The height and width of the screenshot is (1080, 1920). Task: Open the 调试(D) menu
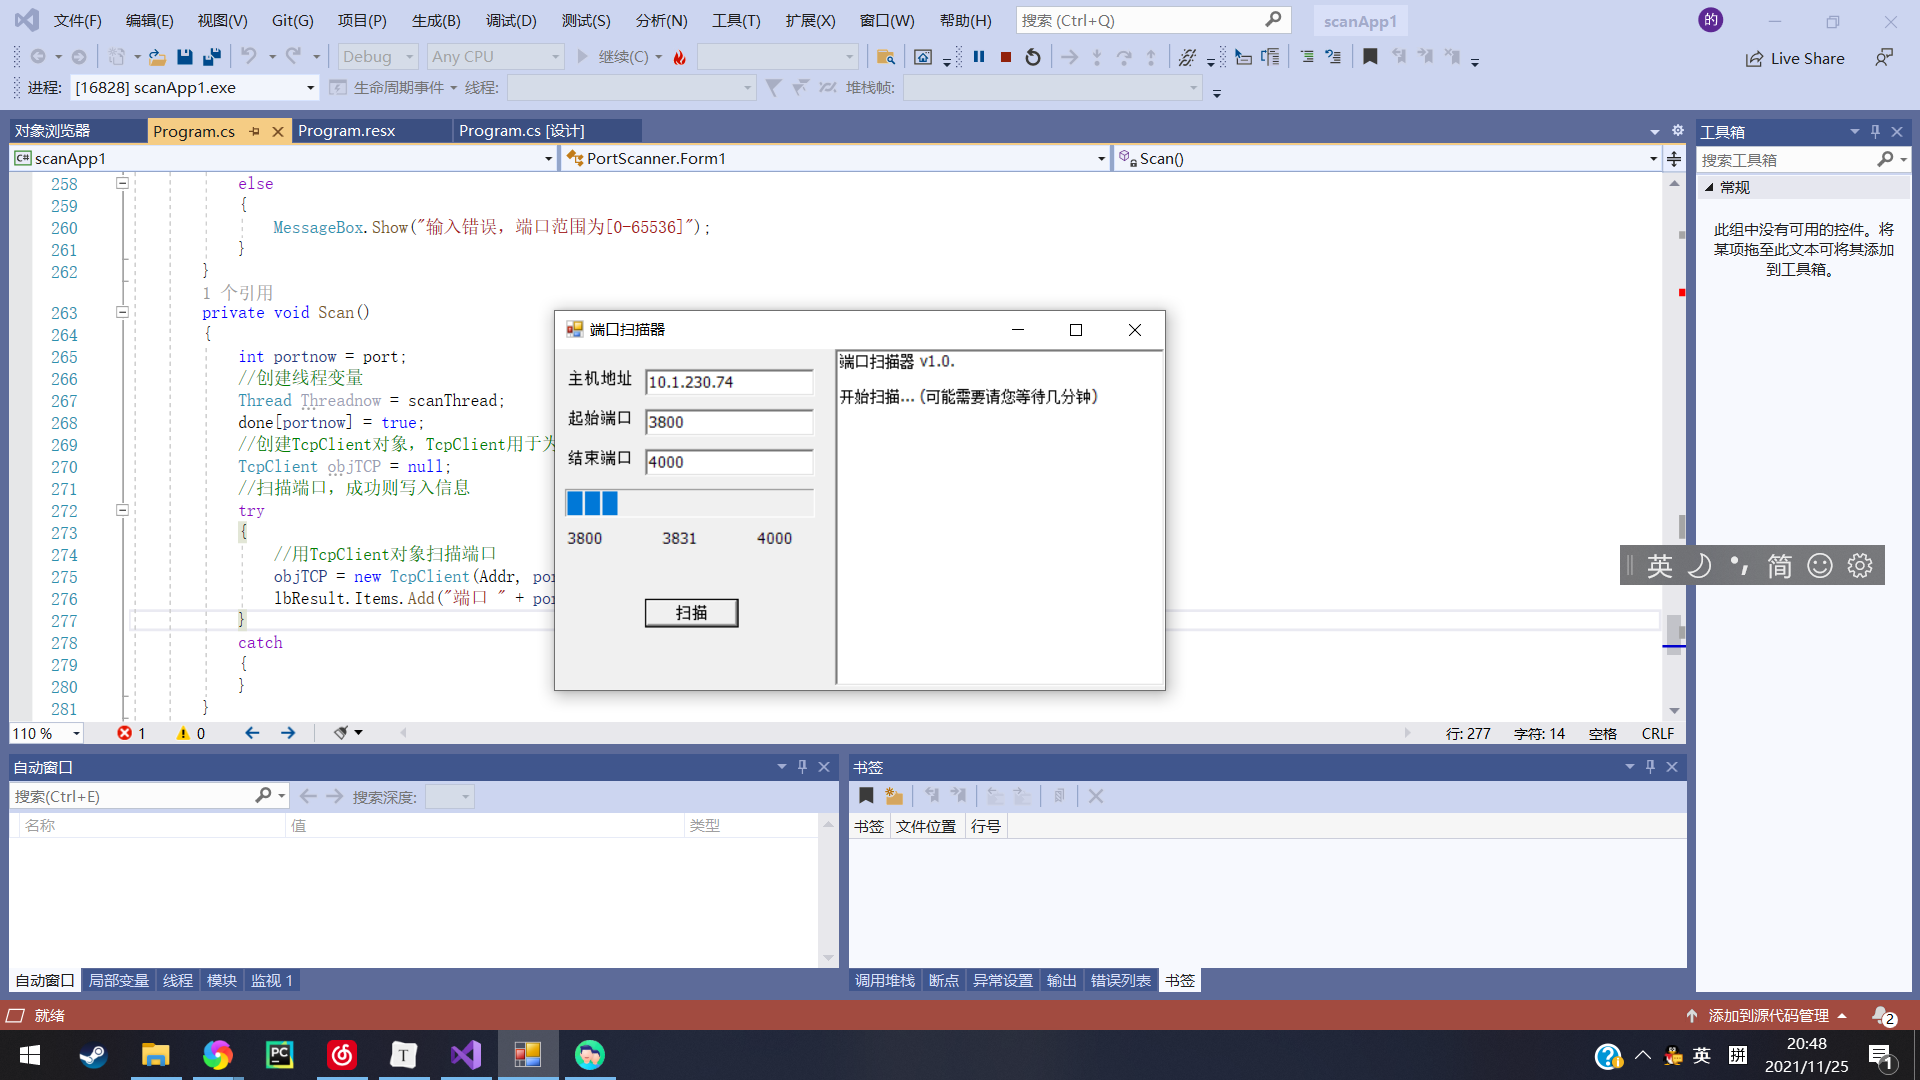coord(511,20)
